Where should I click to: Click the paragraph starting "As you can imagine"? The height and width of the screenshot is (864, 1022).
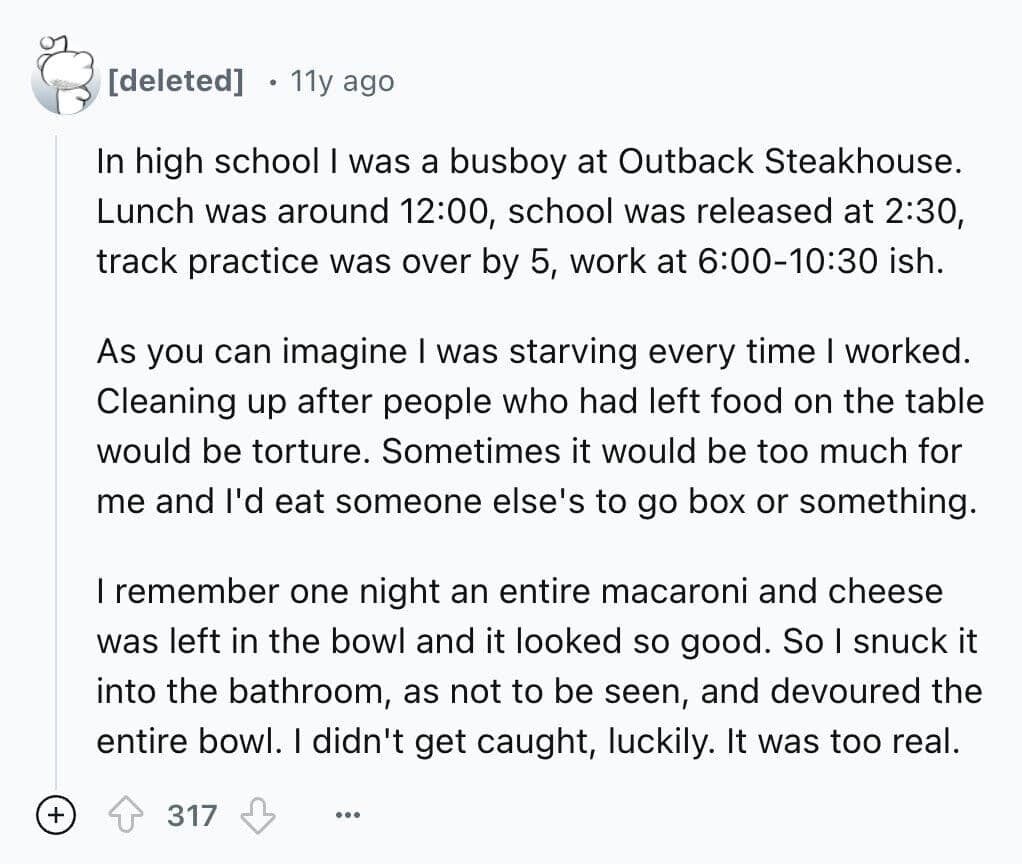click(x=540, y=426)
